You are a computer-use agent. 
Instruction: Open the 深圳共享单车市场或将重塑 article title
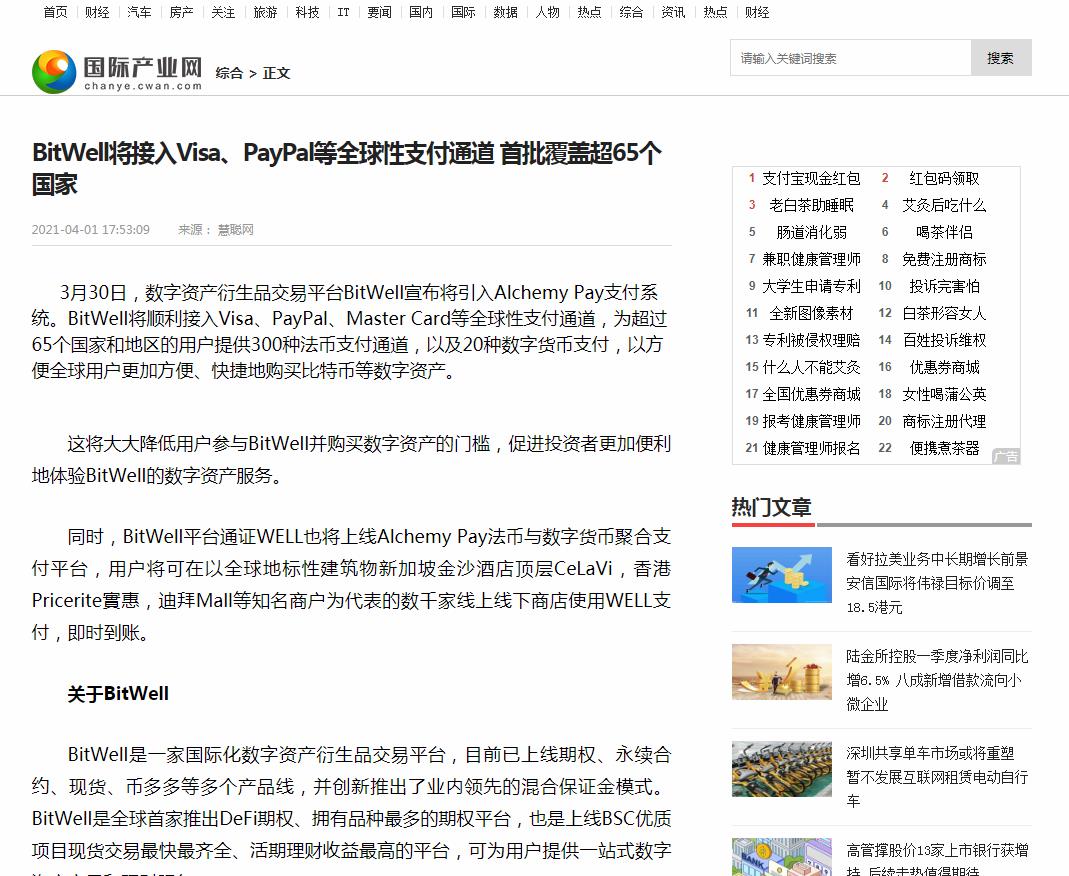937,777
